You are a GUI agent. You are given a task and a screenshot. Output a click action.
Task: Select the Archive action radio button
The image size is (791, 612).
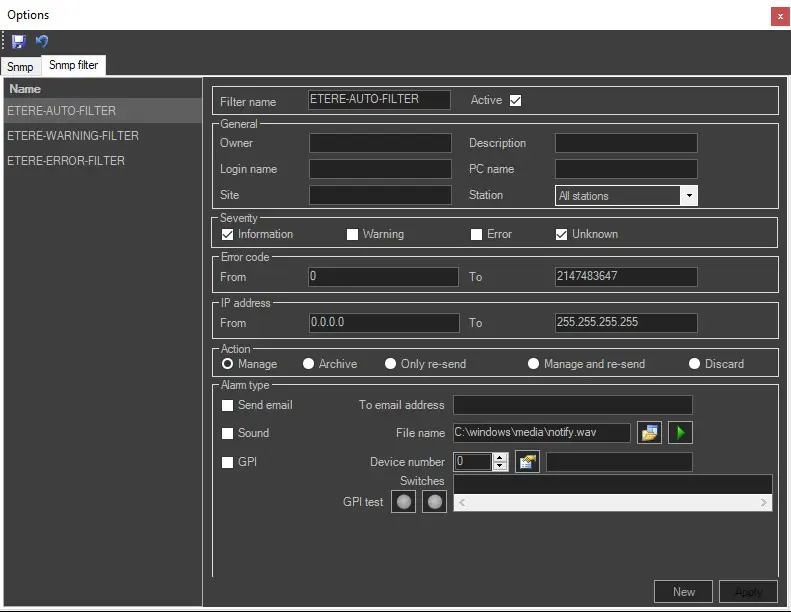[309, 364]
